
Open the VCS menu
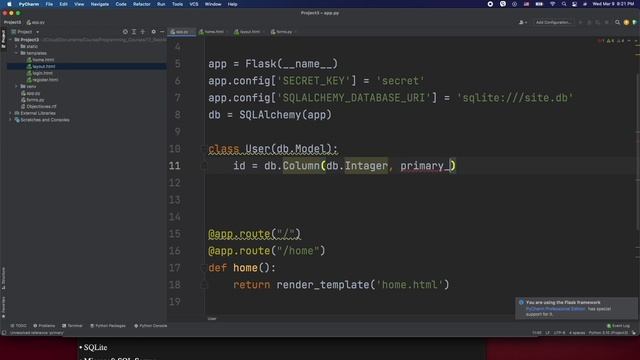[194, 4]
